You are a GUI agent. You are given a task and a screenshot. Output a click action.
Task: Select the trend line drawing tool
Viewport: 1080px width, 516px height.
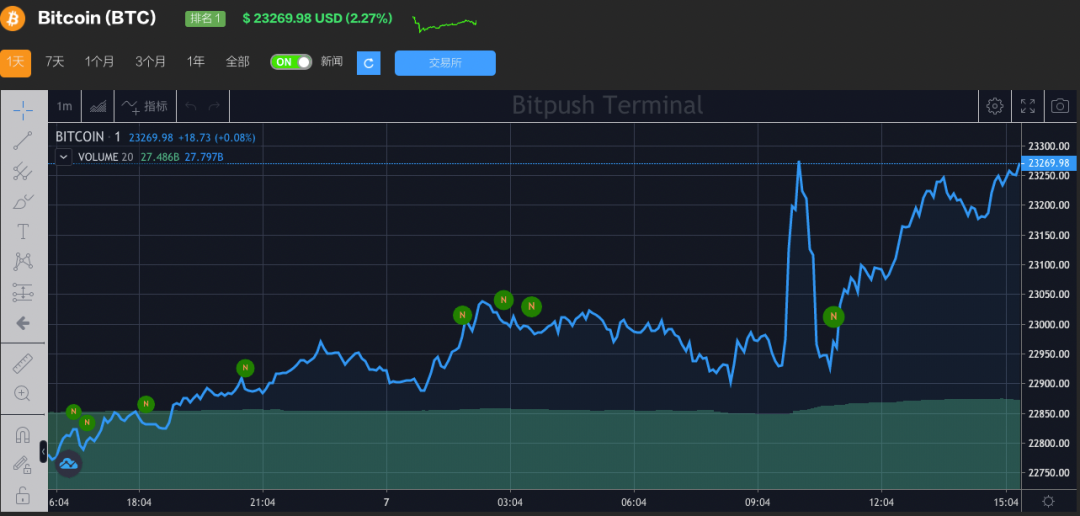pyautogui.click(x=23, y=141)
